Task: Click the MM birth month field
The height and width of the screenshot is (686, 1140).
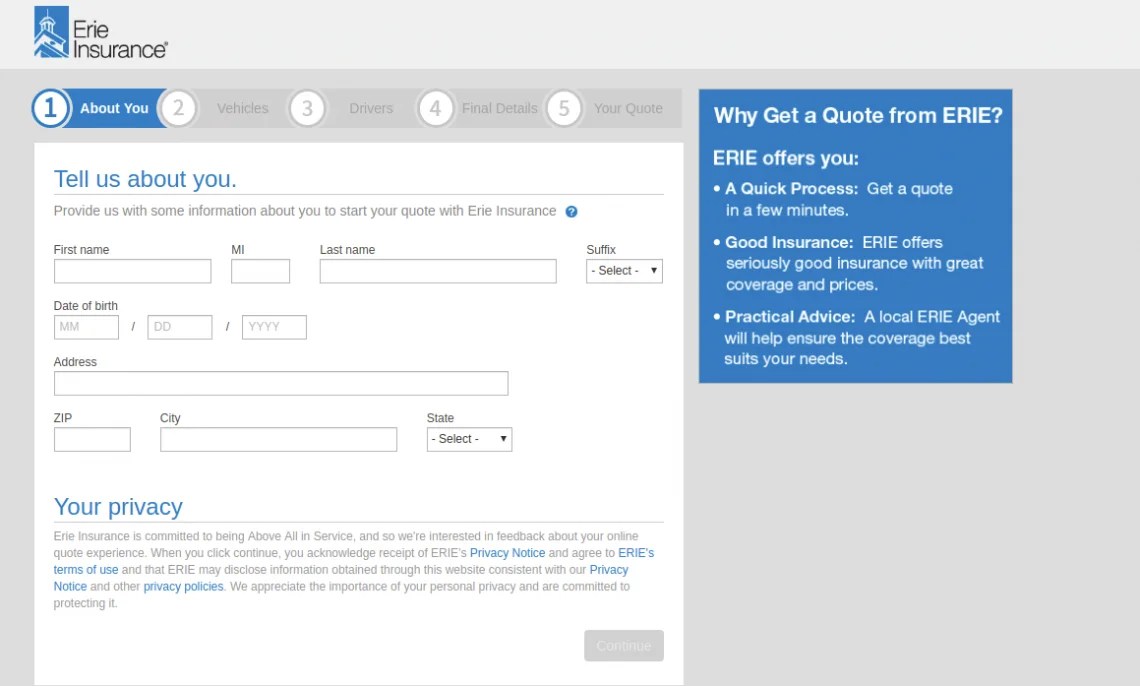Action: pos(85,326)
